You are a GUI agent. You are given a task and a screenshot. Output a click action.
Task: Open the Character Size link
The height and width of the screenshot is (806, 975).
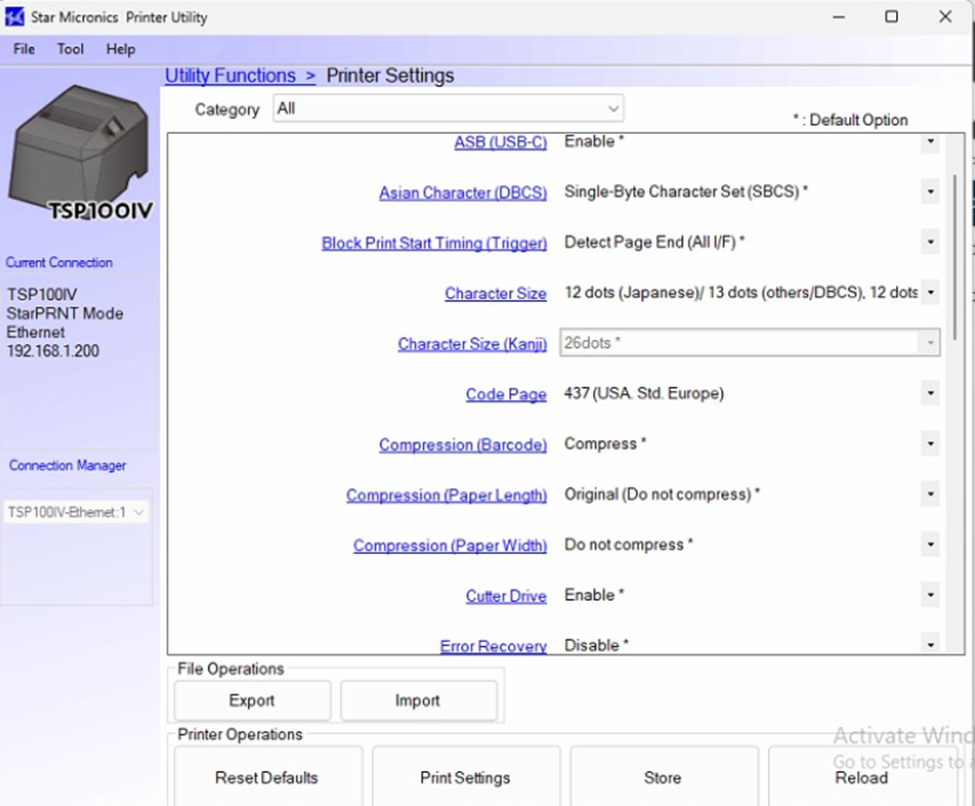click(x=496, y=294)
